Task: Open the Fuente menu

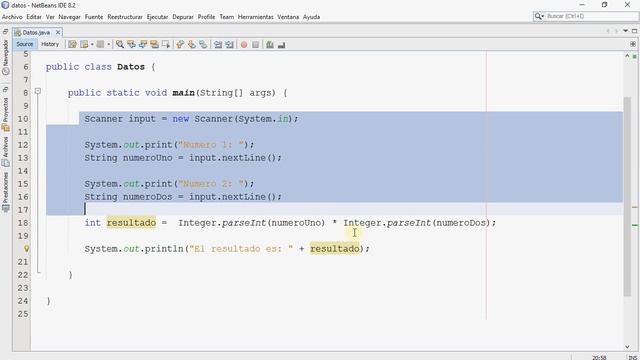Action: coord(94,17)
